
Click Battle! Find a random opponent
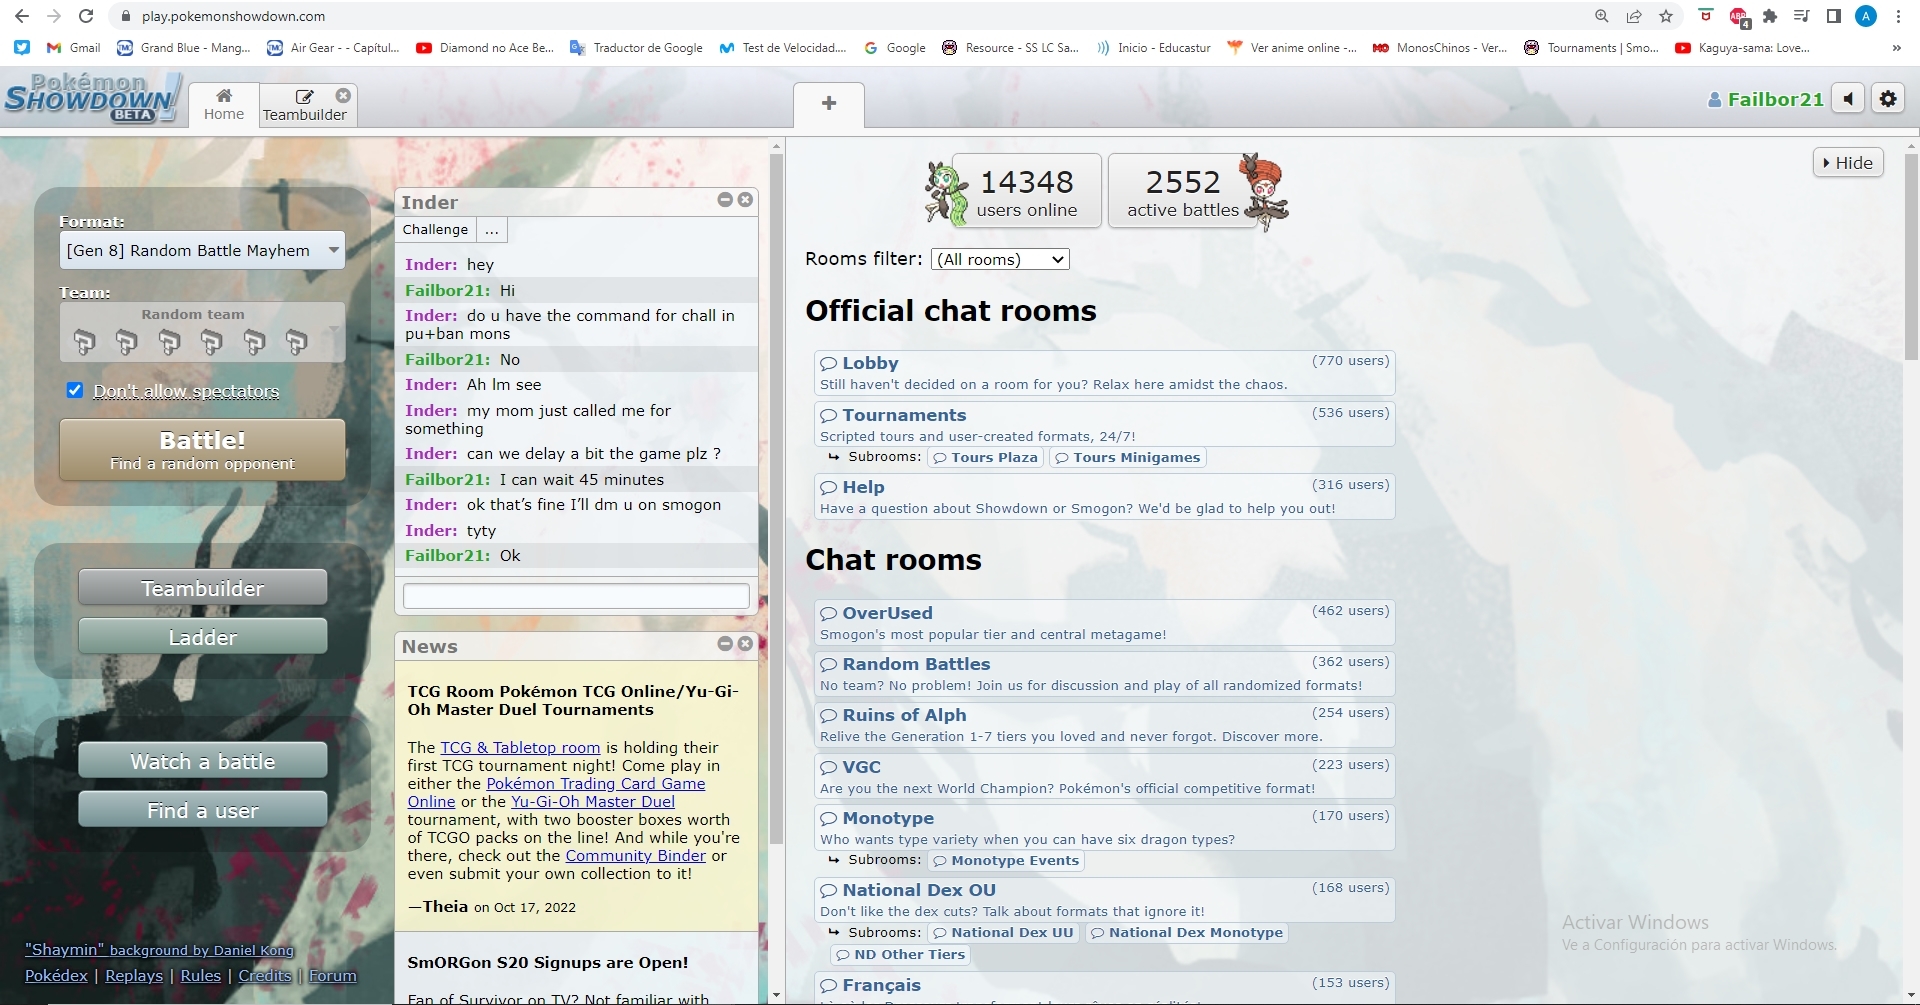coord(202,450)
